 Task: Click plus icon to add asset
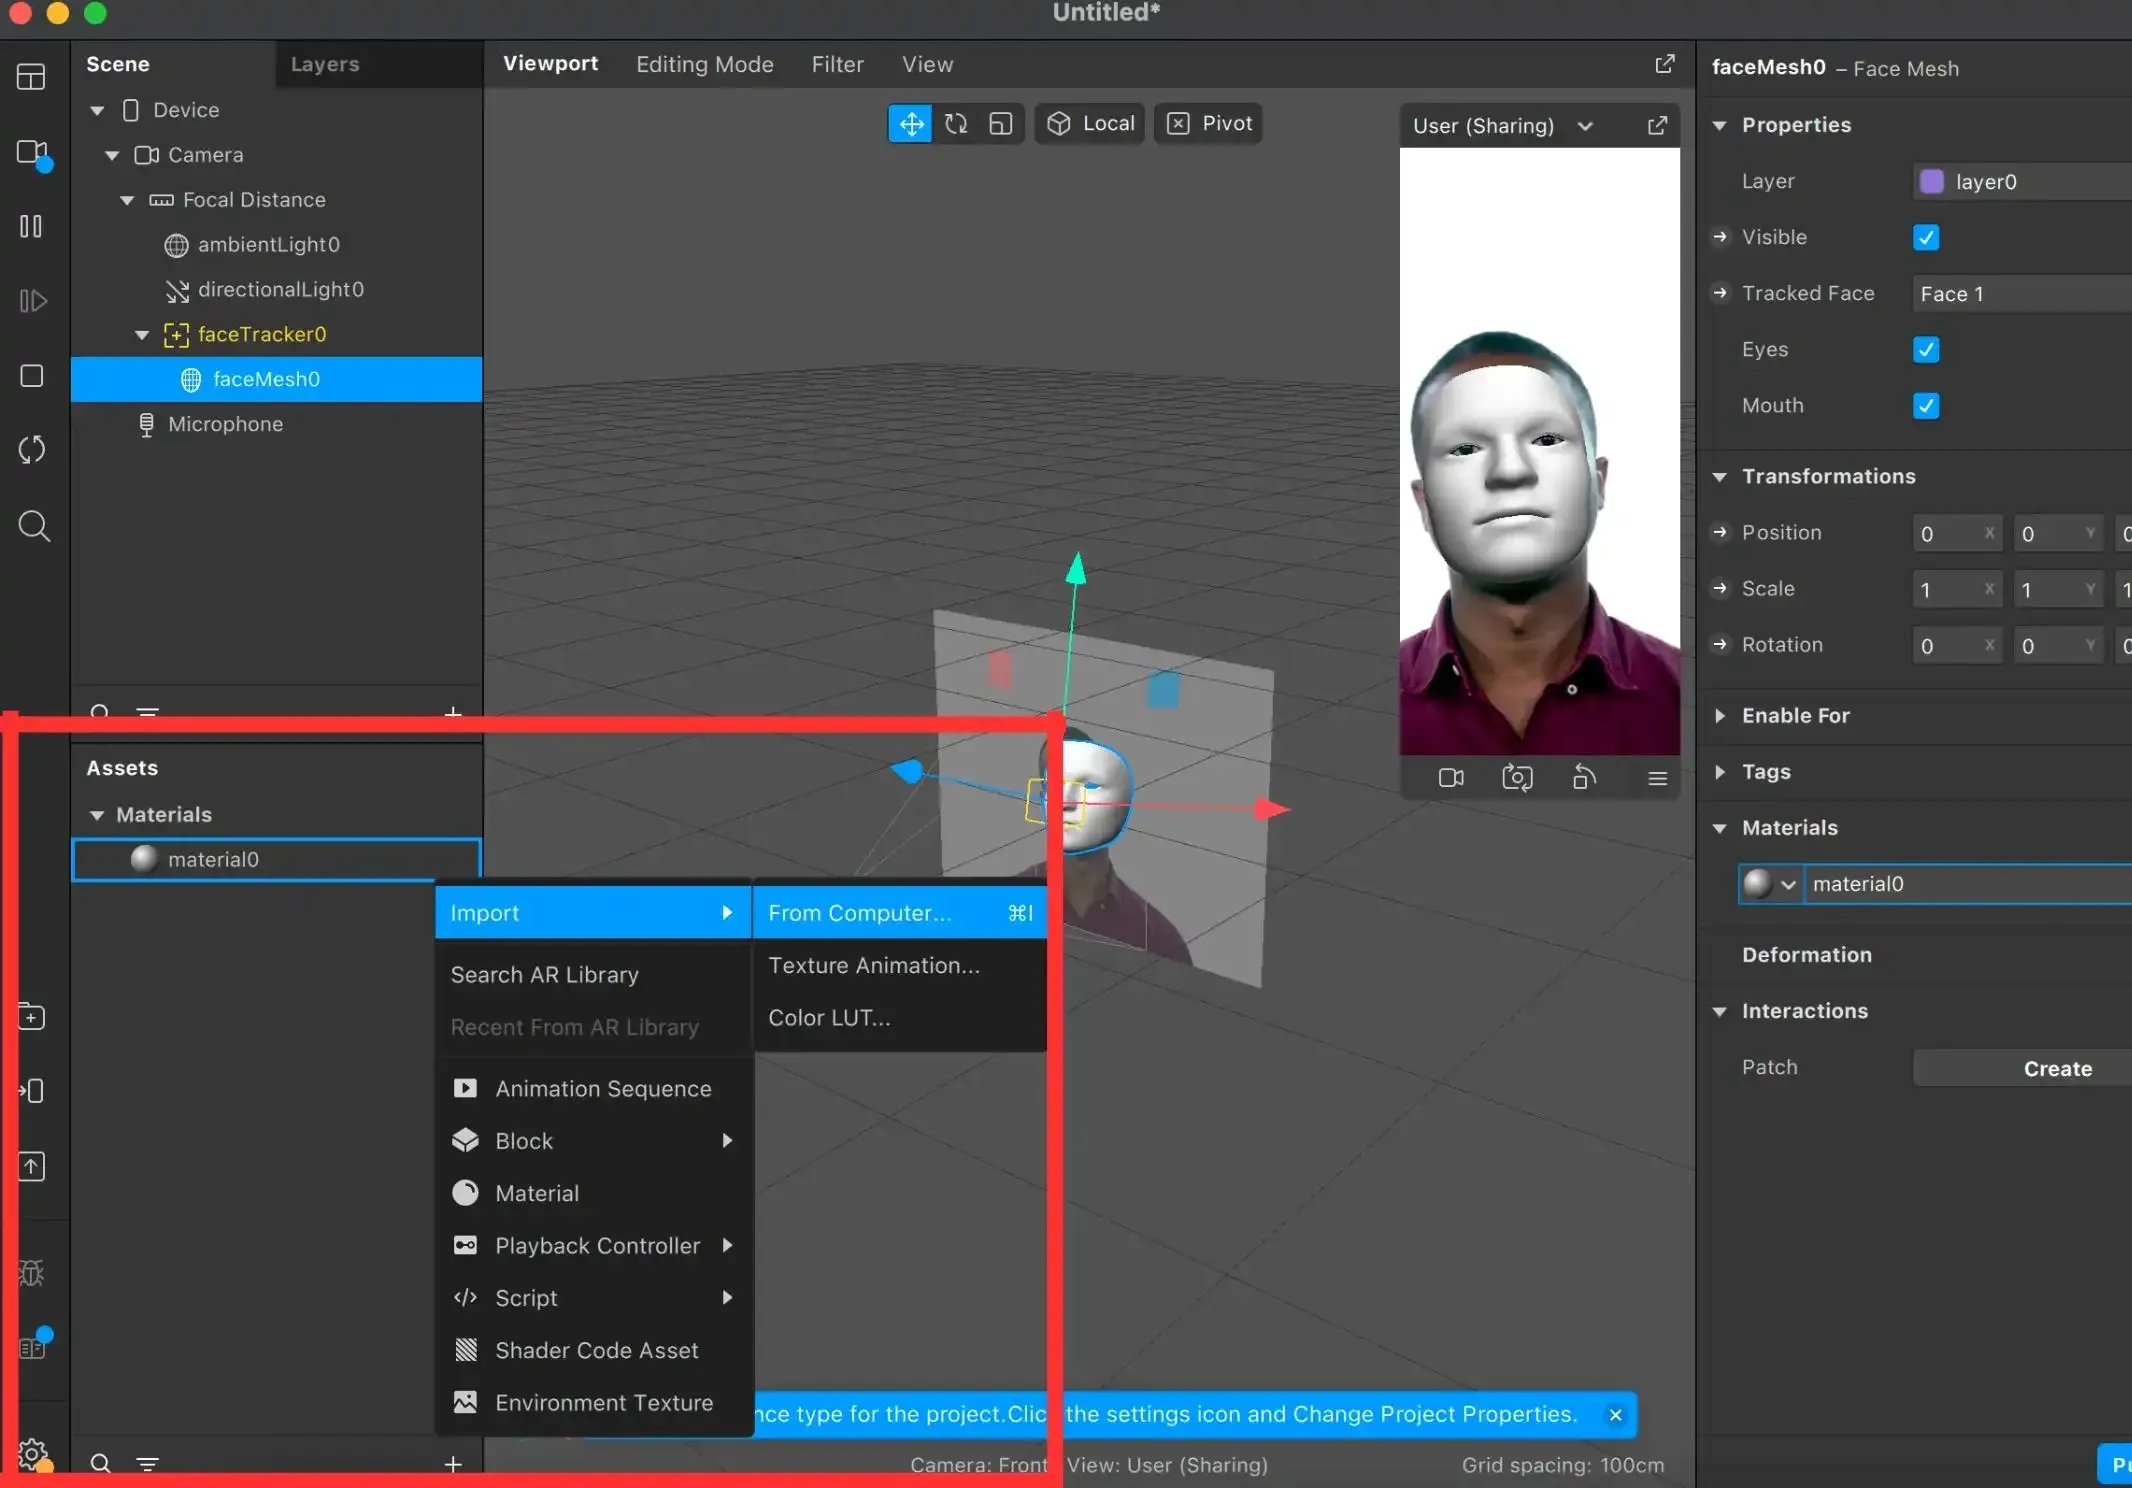tap(453, 1464)
